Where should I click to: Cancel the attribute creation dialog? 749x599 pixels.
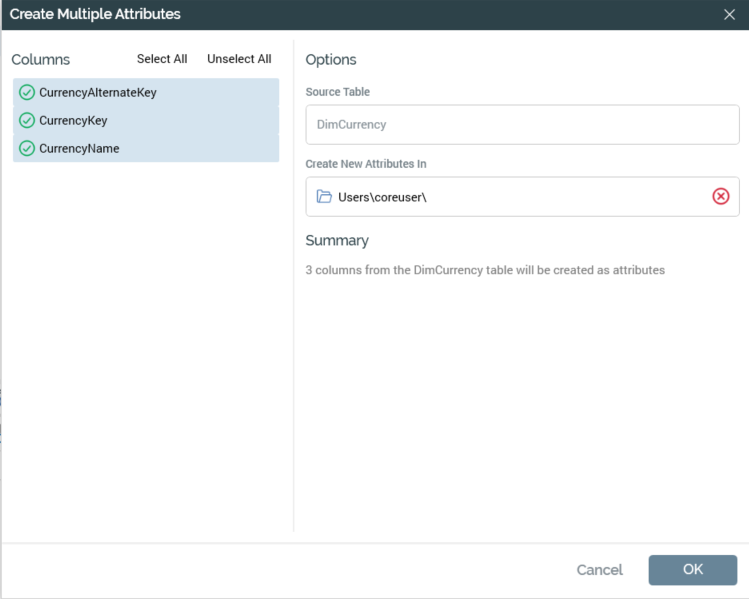(x=599, y=570)
